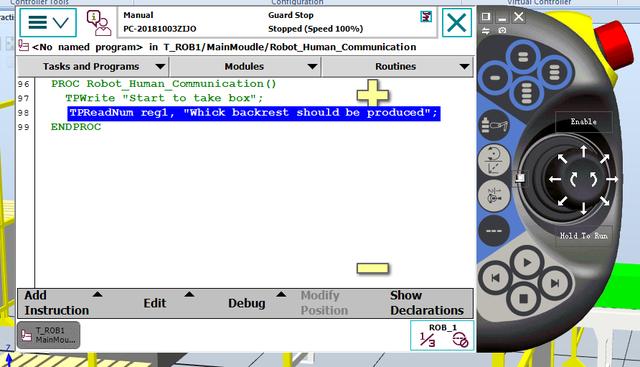This screenshot has width=640, height=367.
Task: Click the status bar event log icon
Action: click(426, 17)
